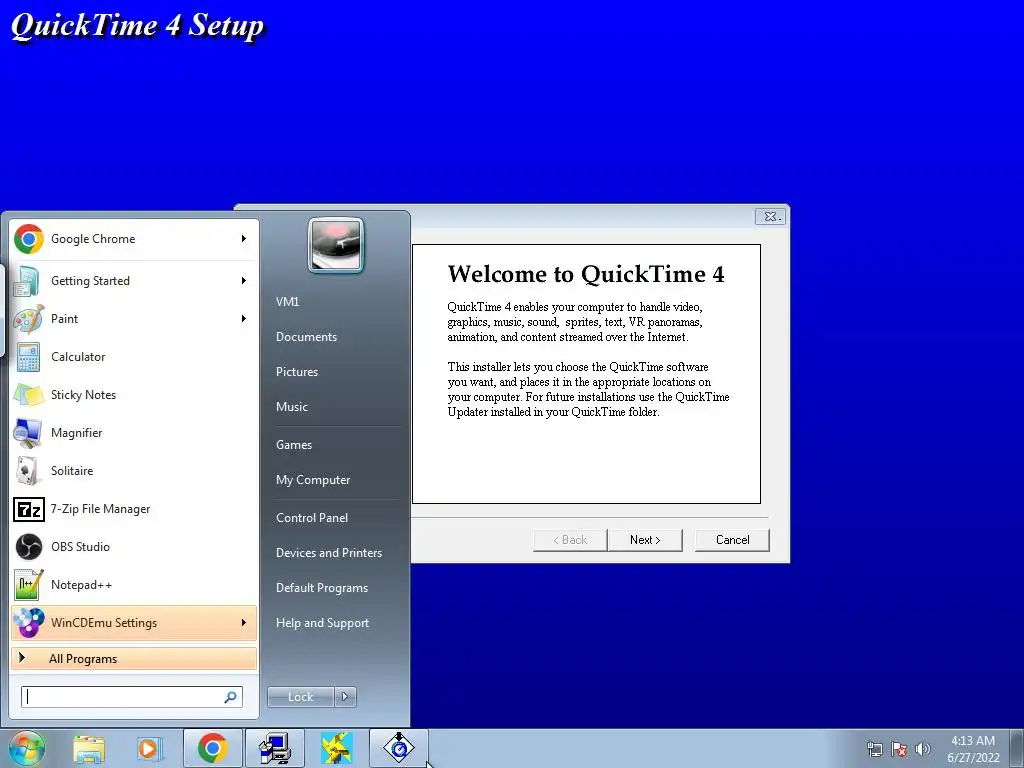Expand Google Chrome jump list arrow
This screenshot has width=1024, height=768.
[x=244, y=239]
